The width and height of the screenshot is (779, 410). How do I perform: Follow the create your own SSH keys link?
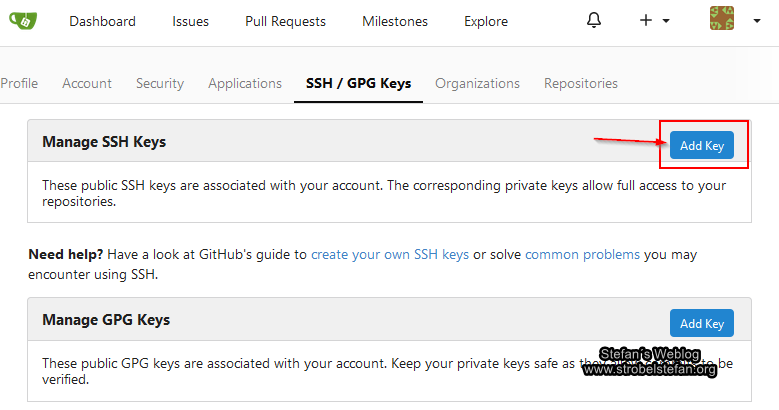[389, 254]
